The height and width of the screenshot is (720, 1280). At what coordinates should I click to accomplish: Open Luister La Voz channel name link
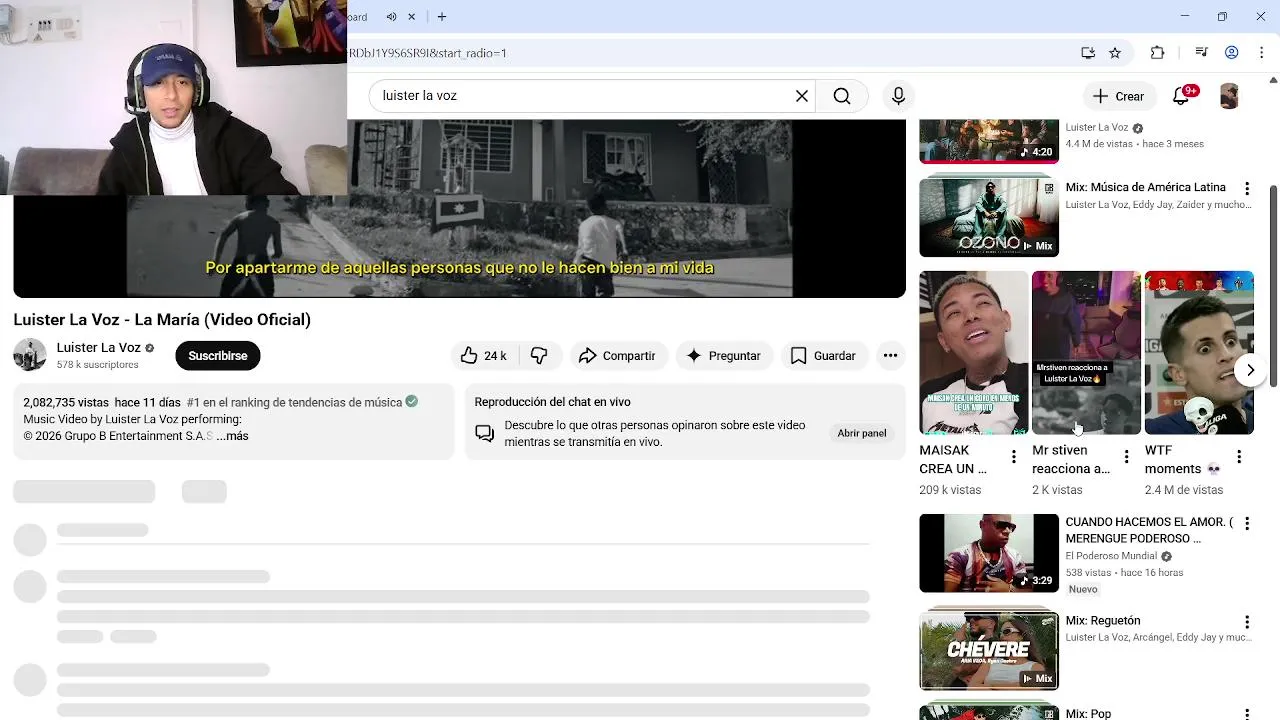(99, 347)
